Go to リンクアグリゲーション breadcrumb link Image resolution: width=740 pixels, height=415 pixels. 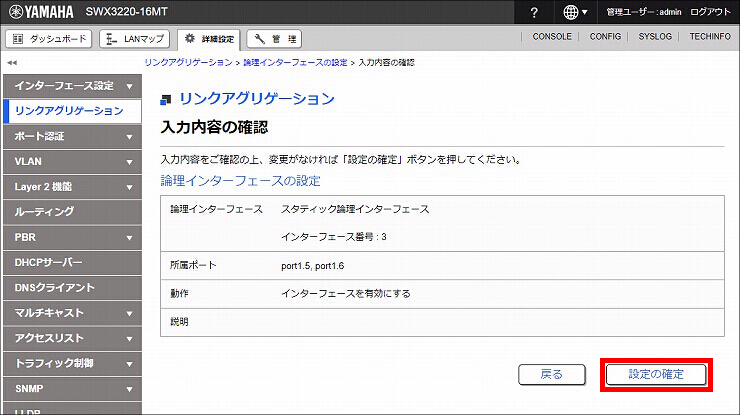click(x=188, y=62)
